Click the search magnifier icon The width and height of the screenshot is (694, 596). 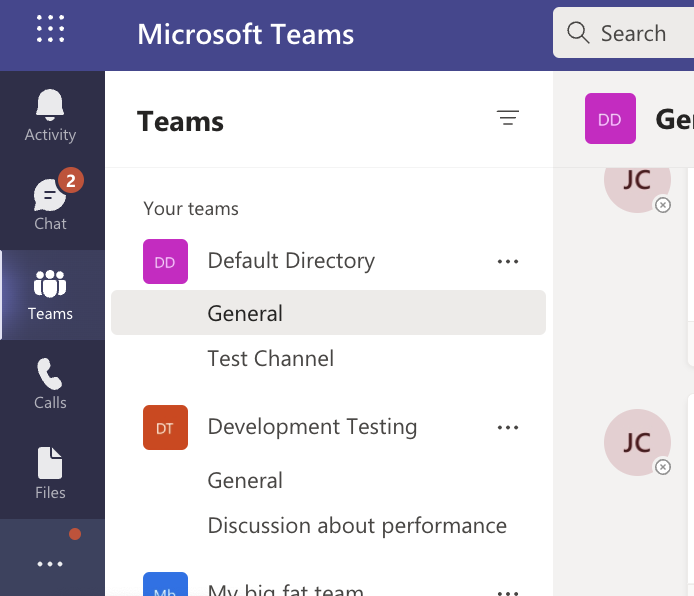click(578, 33)
